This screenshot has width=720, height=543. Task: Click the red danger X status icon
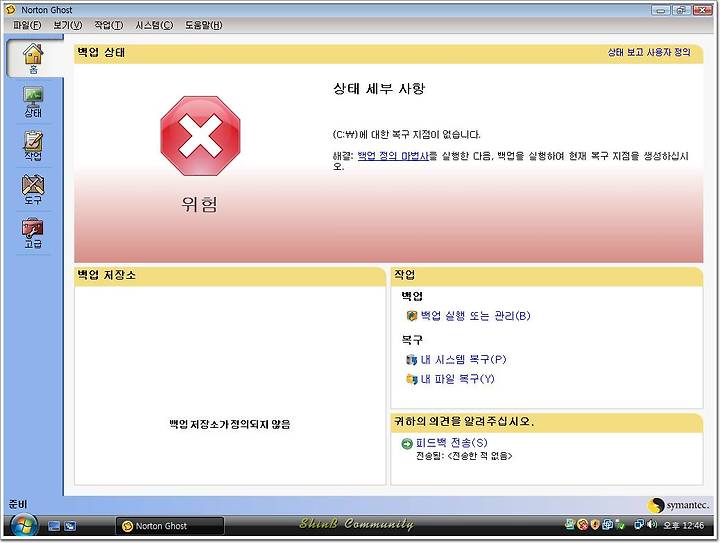click(200, 136)
